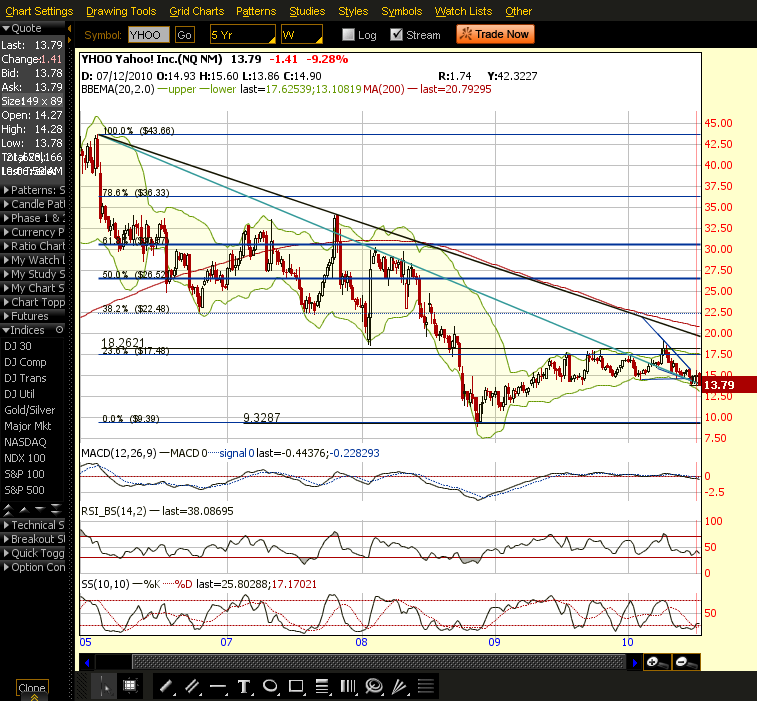This screenshot has width=757, height=701.
Task: Click the left scroll arrow below chart
Action: coord(87,662)
